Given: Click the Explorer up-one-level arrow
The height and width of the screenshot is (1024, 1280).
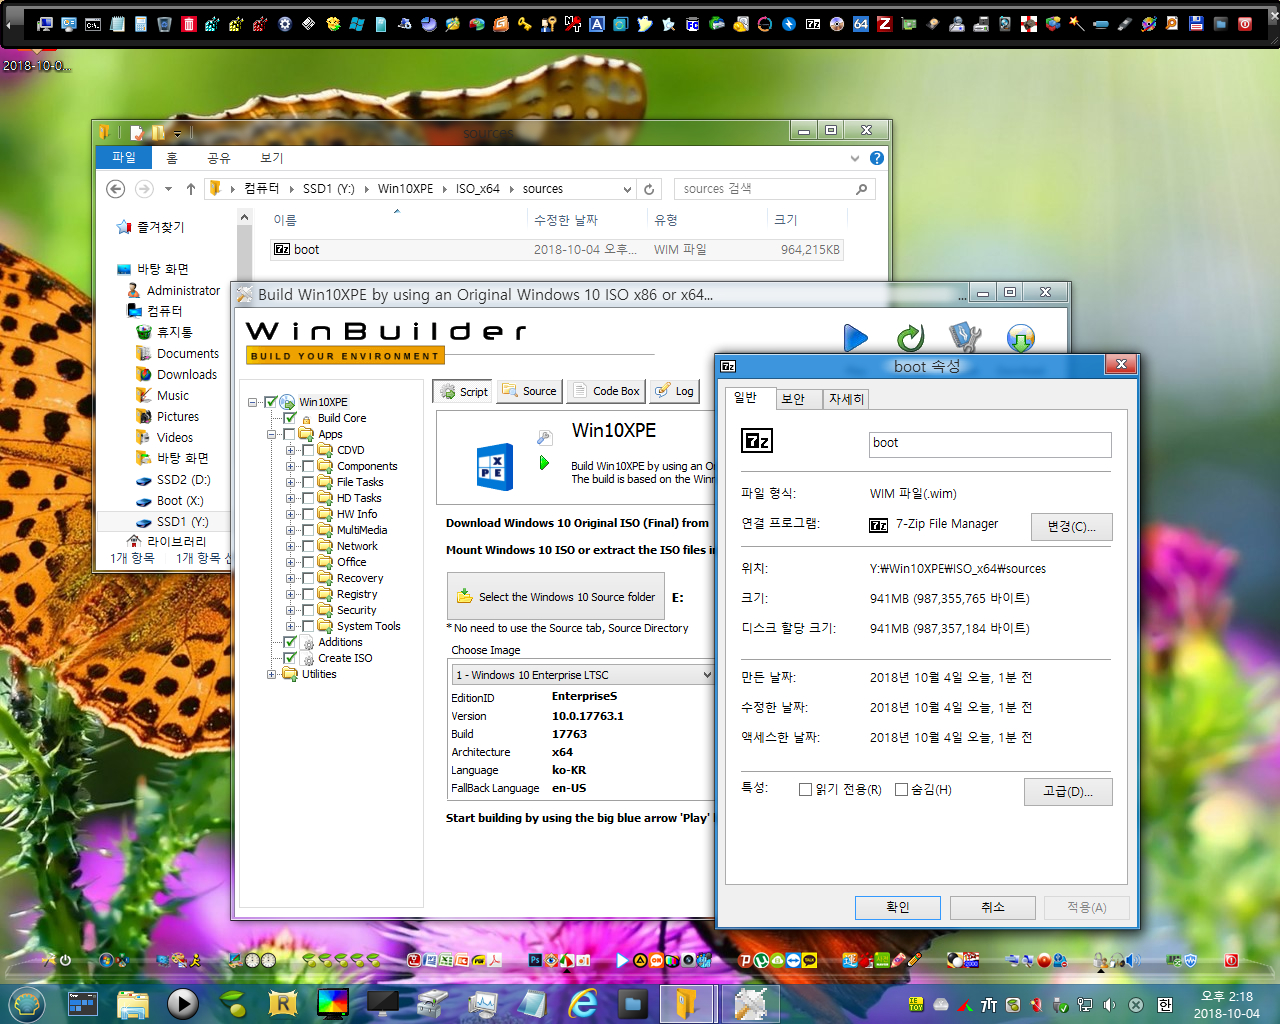Looking at the screenshot, I should coord(191,189).
